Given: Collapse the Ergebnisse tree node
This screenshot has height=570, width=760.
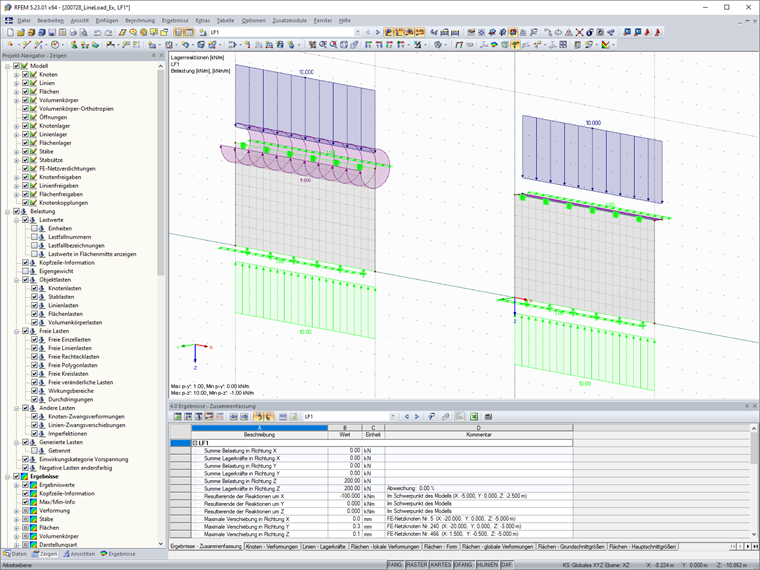Looking at the screenshot, I should (x=7, y=476).
